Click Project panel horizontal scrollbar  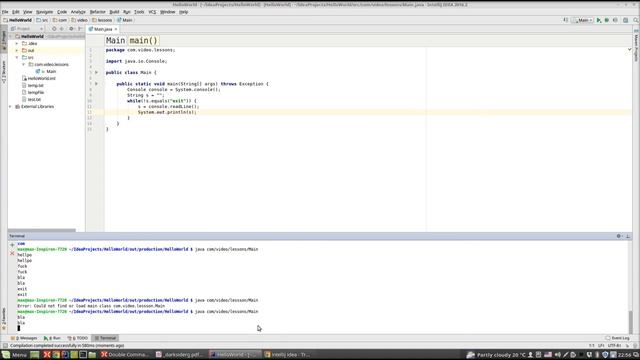[x=42, y=230]
